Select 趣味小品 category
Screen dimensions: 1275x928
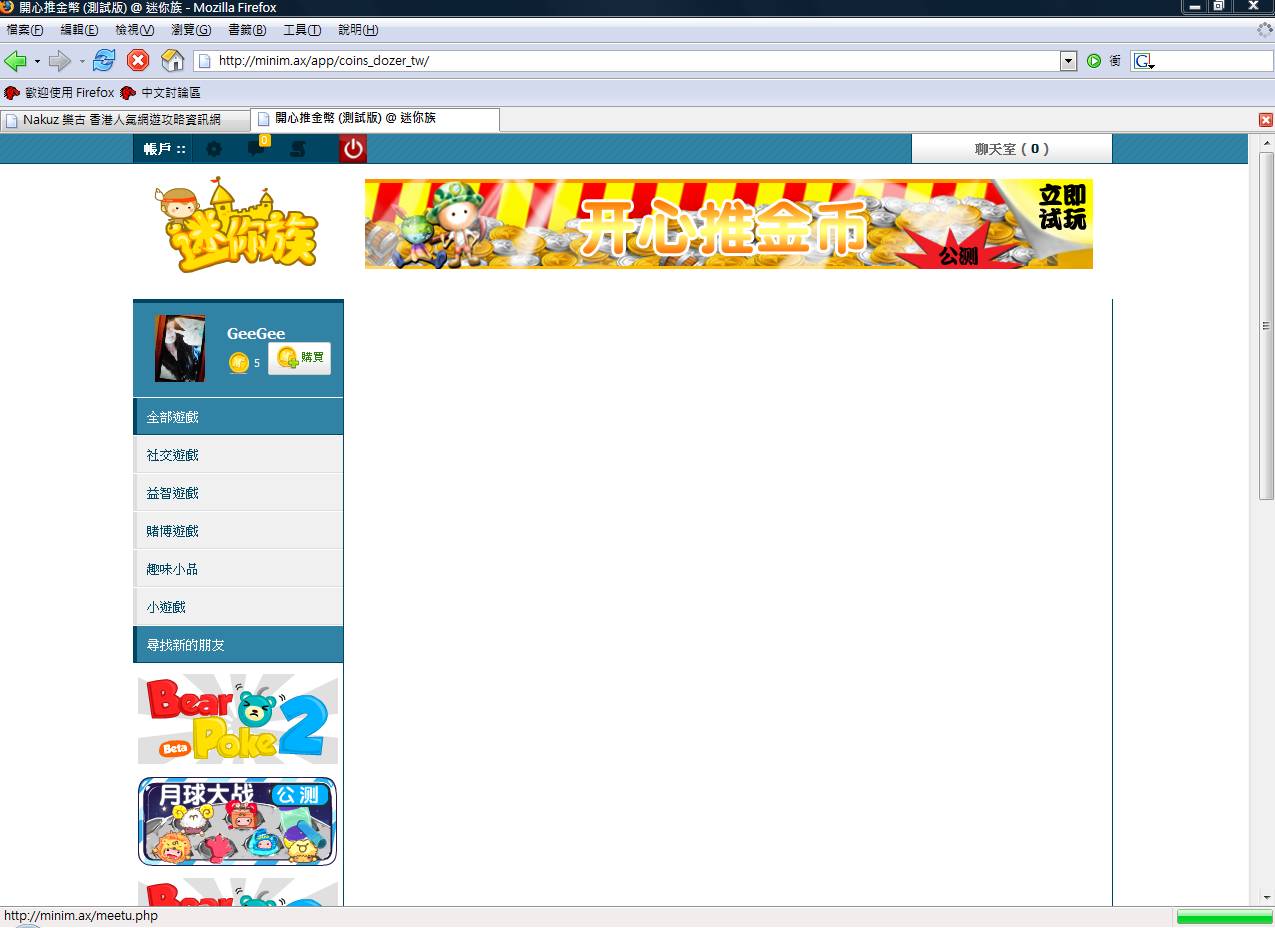[x=238, y=569]
